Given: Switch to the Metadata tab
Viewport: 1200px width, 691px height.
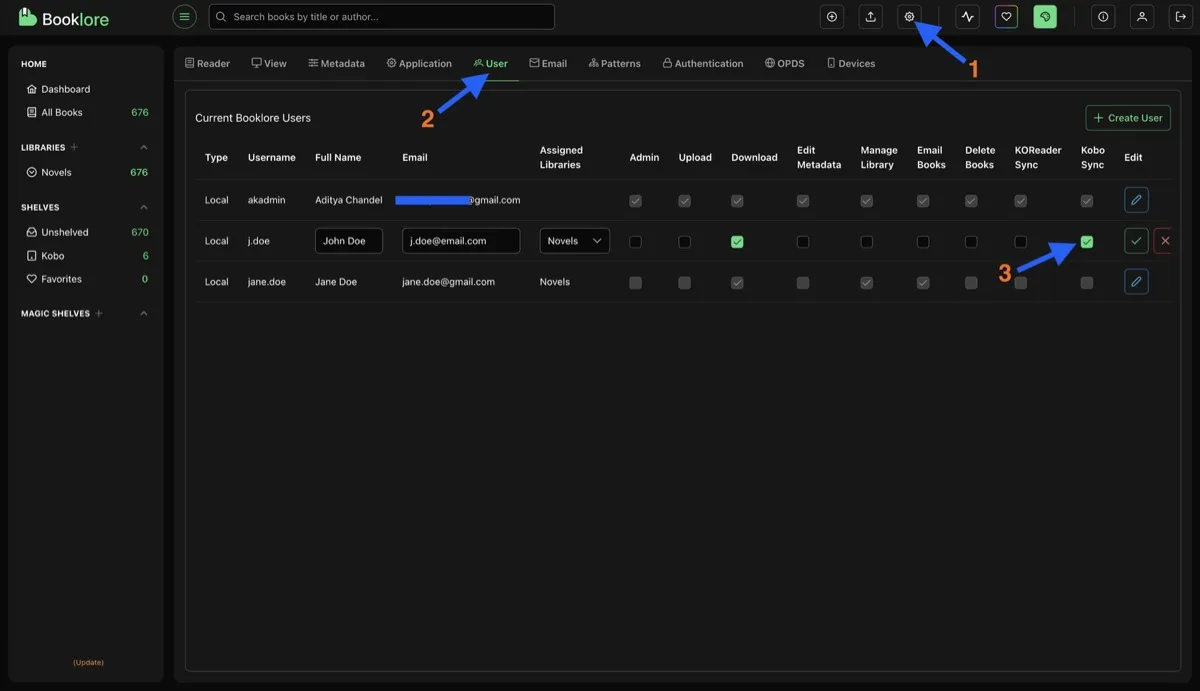Looking at the screenshot, I should pyautogui.click(x=336, y=63).
